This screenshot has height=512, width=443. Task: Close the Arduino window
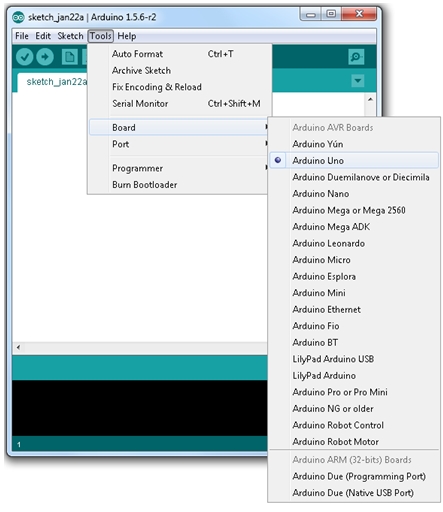pyautogui.click(x=359, y=14)
